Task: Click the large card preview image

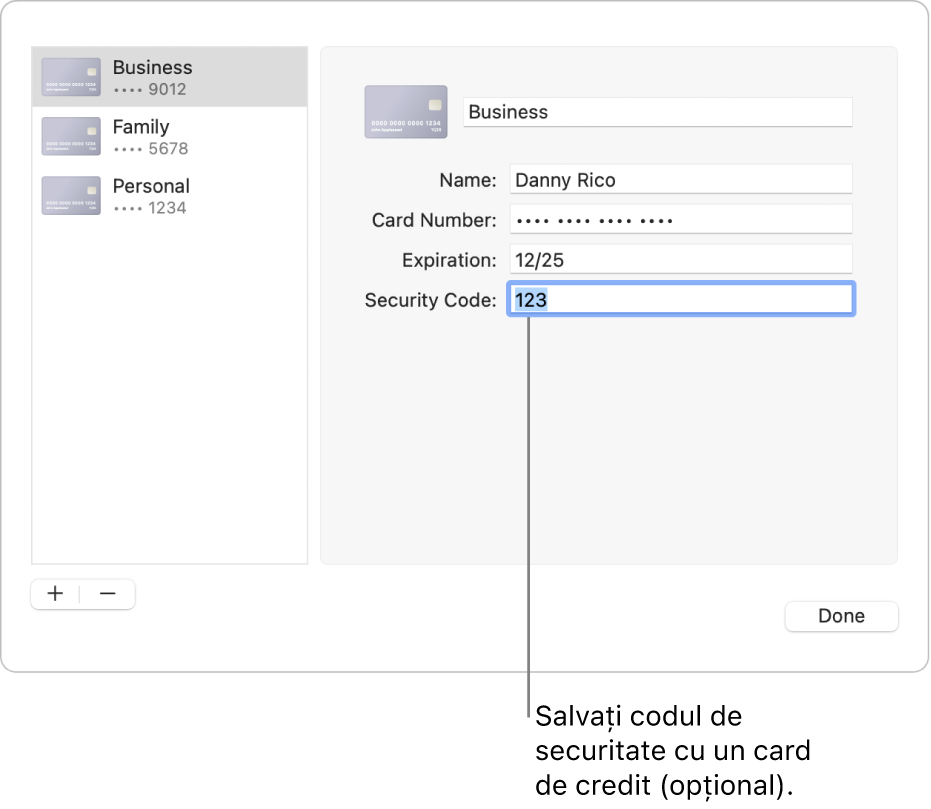Action: click(405, 111)
